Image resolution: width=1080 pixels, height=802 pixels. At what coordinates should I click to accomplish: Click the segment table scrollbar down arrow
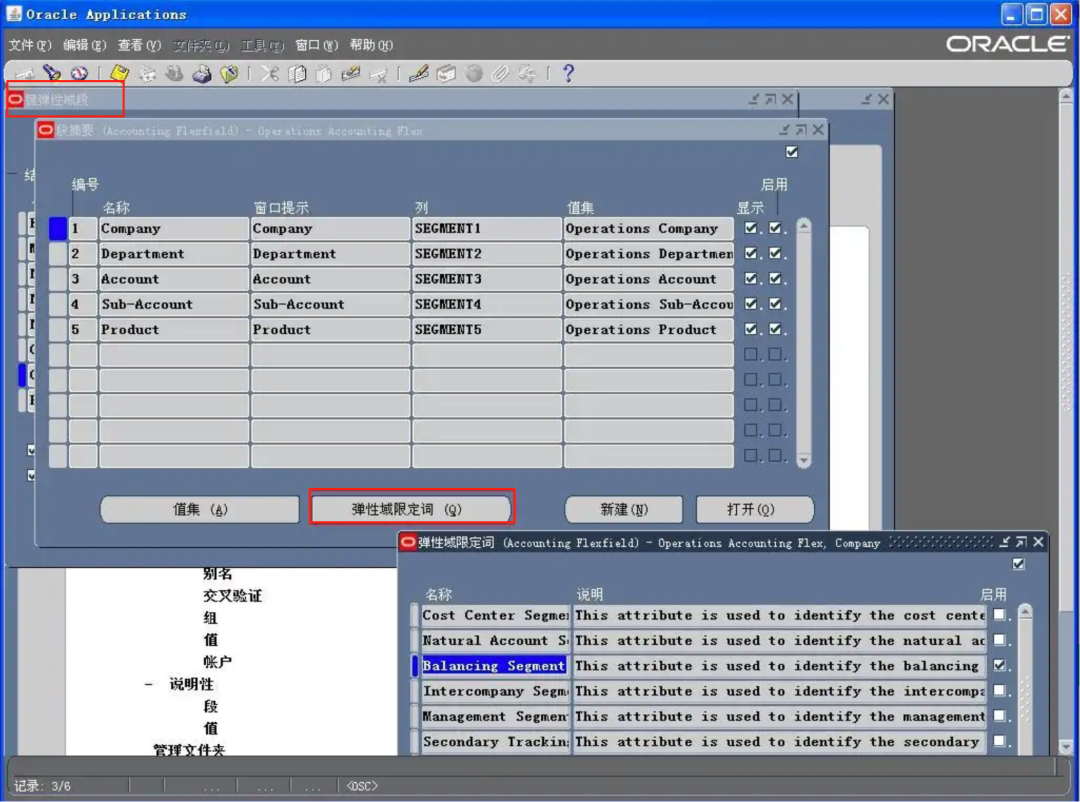(803, 460)
